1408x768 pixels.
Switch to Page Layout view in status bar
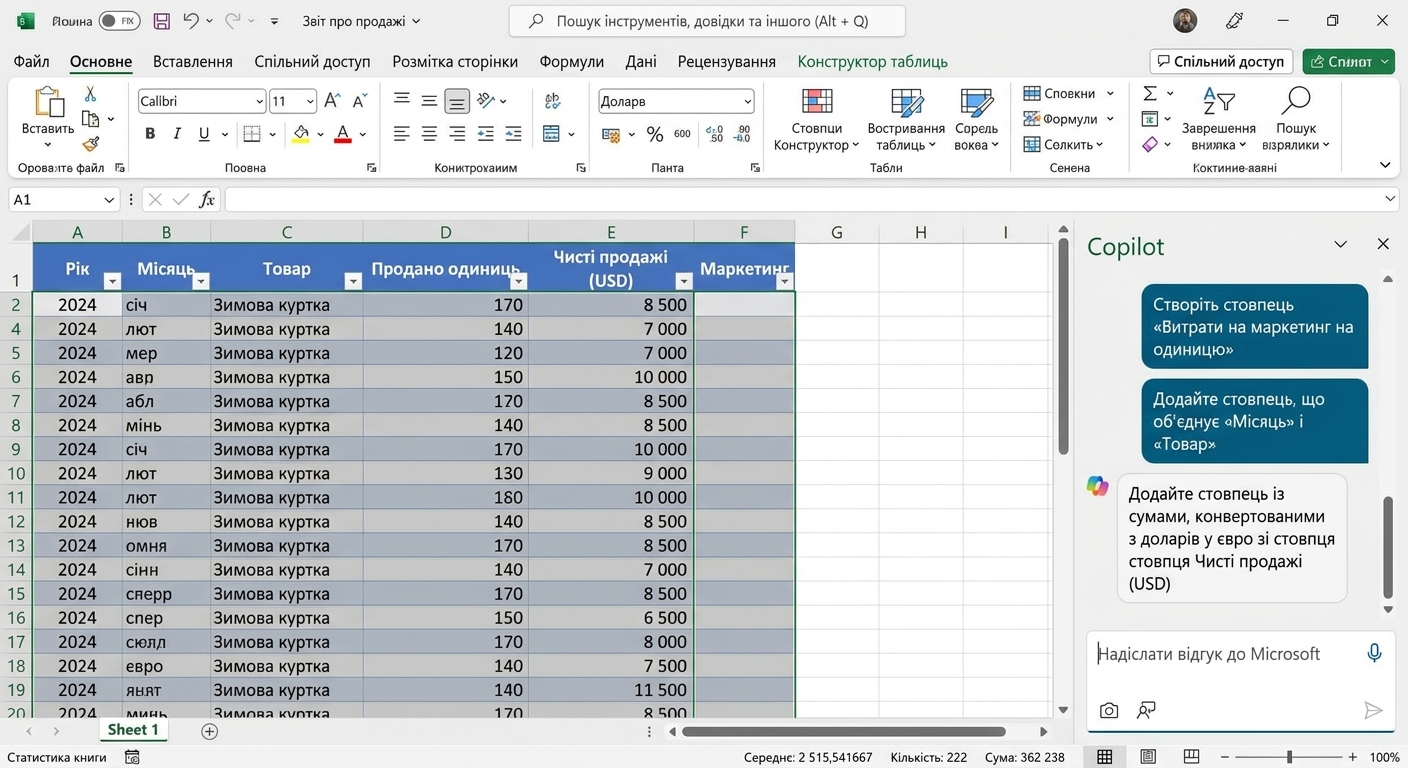(x=1148, y=757)
